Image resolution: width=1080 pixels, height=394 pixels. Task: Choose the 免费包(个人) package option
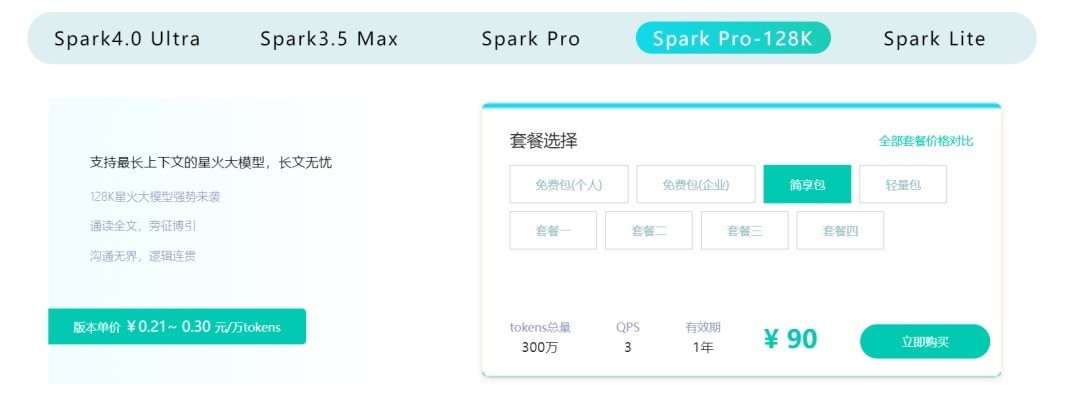point(569,185)
